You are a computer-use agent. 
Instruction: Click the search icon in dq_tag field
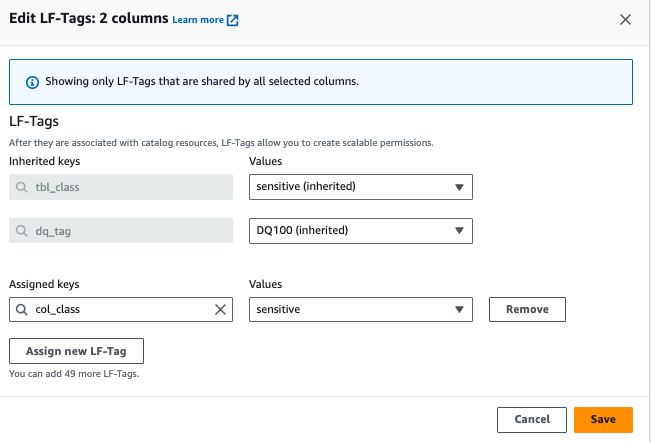point(22,231)
